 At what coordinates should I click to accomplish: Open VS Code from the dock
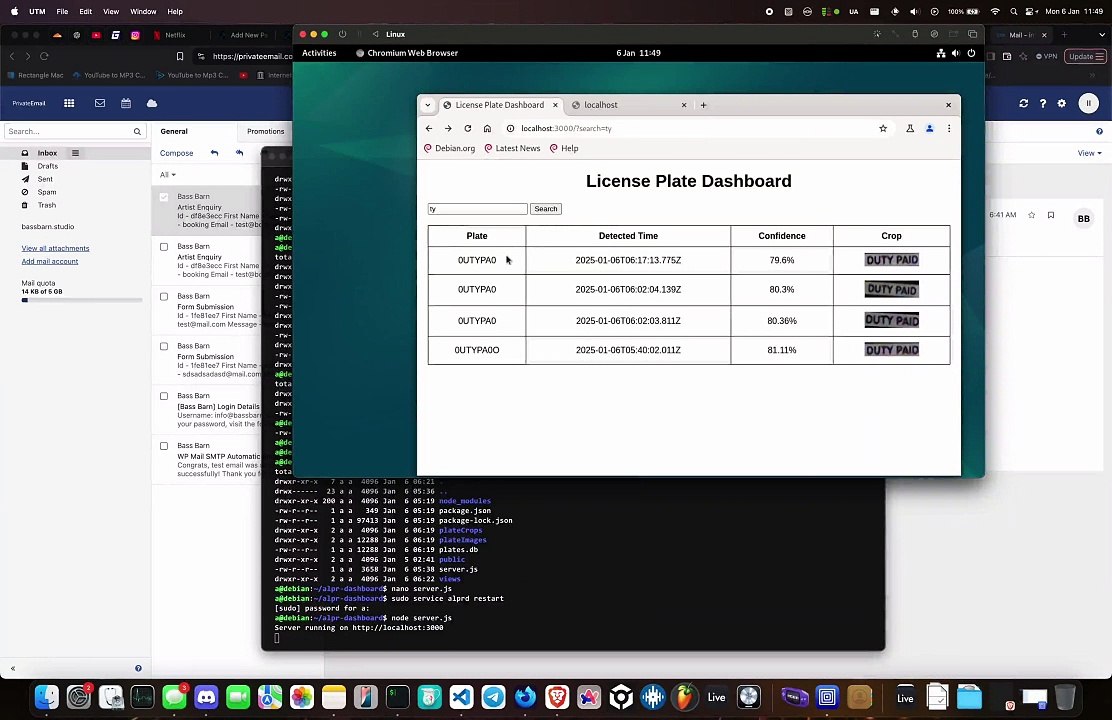[462, 697]
